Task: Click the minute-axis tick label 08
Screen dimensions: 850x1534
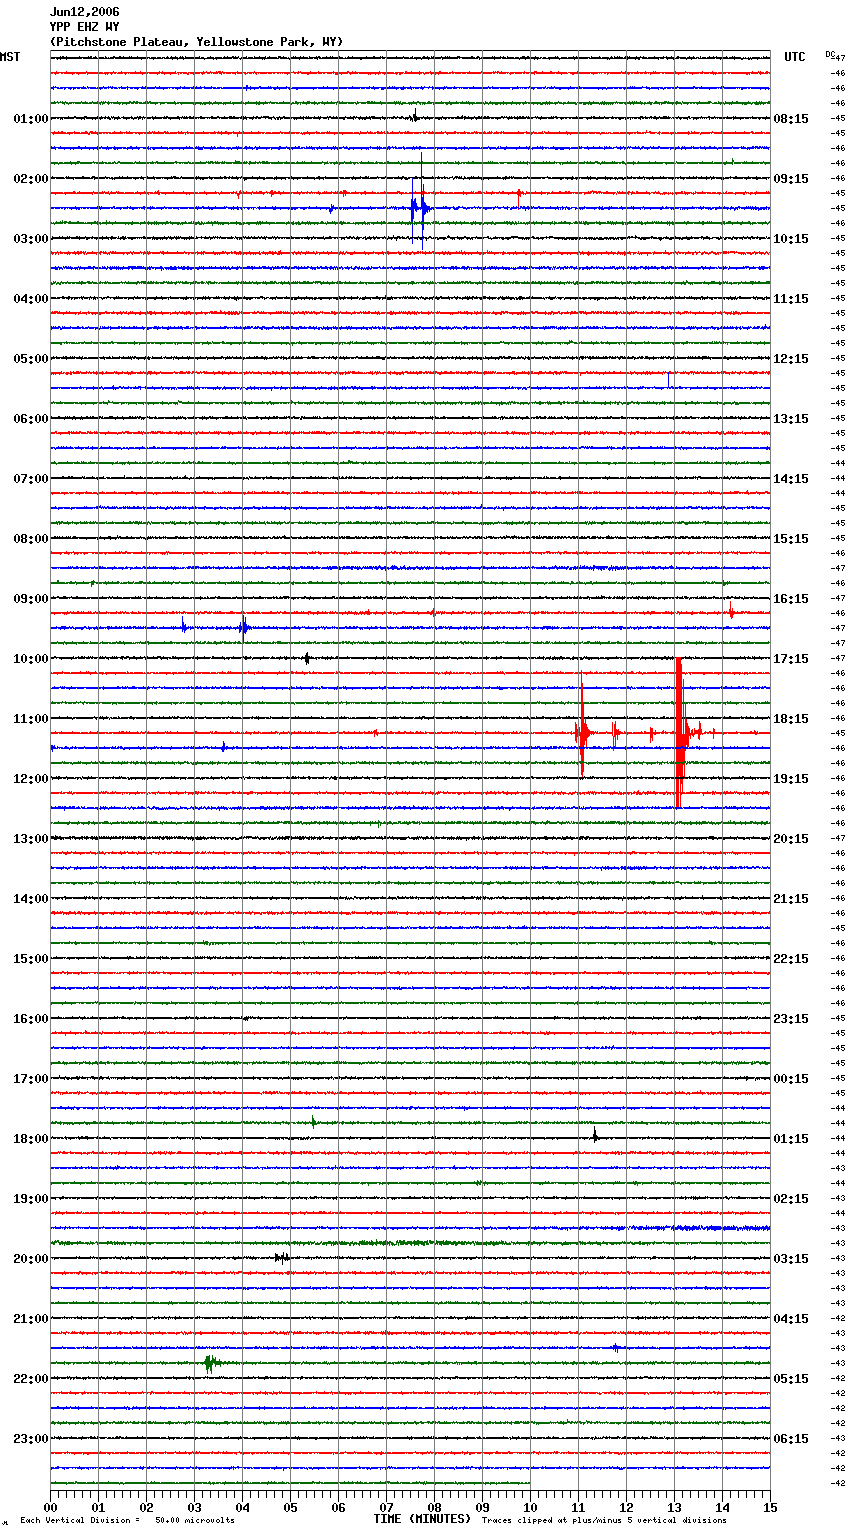Action: click(x=434, y=1507)
